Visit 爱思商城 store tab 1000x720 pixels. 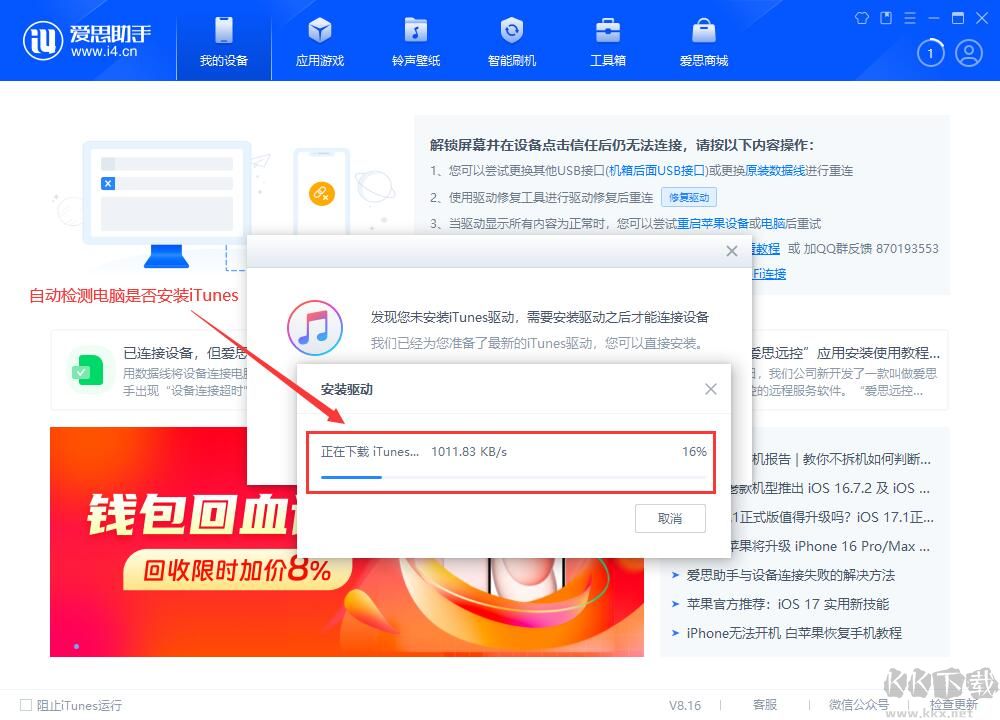pyautogui.click(x=703, y=41)
